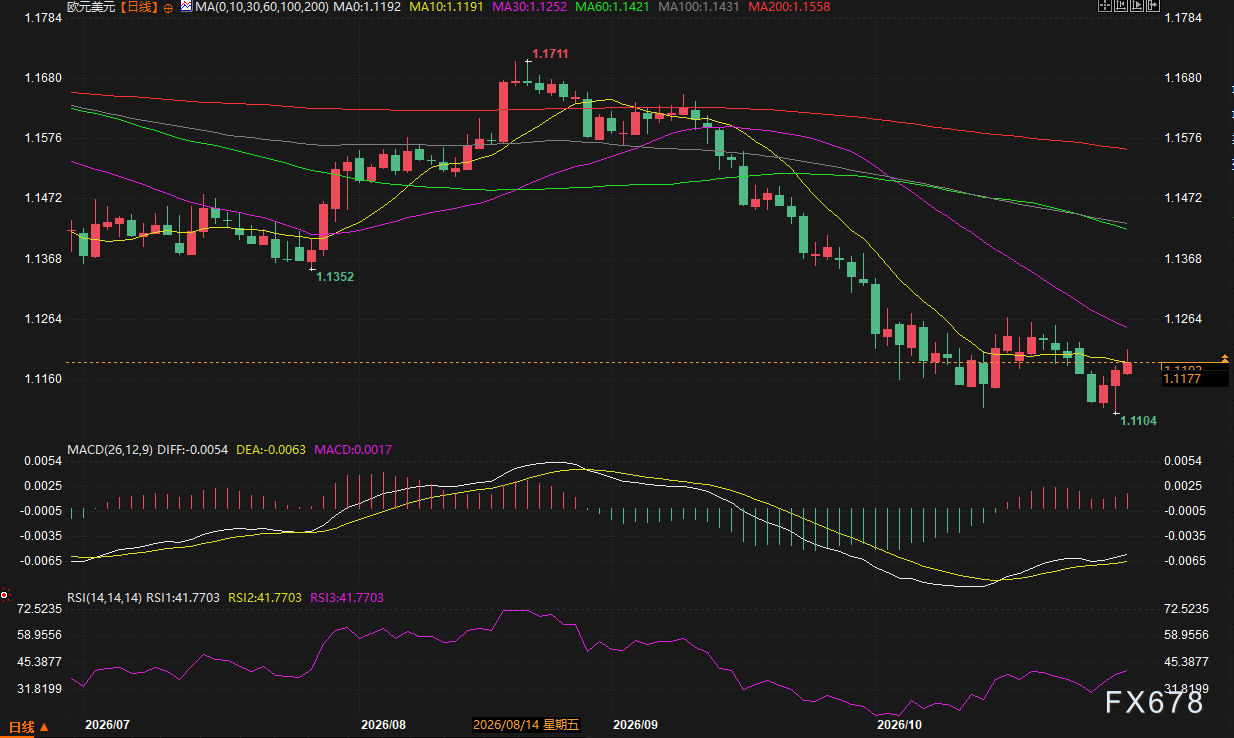
Task: Click the MA0:1.1192 legend value
Action: (x=366, y=7)
